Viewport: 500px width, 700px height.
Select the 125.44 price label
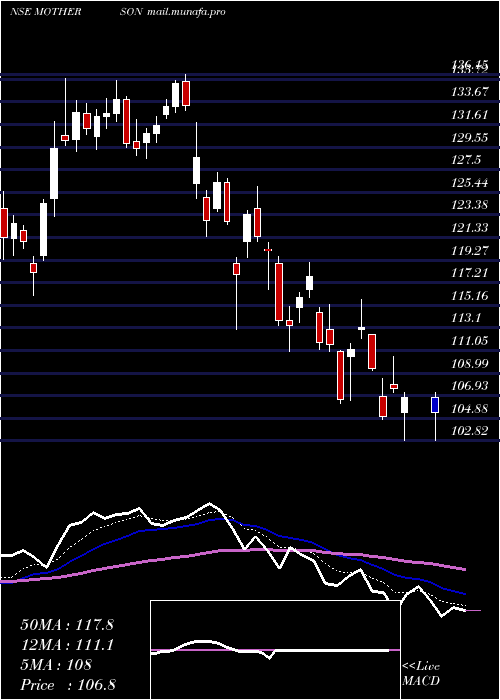(469, 183)
